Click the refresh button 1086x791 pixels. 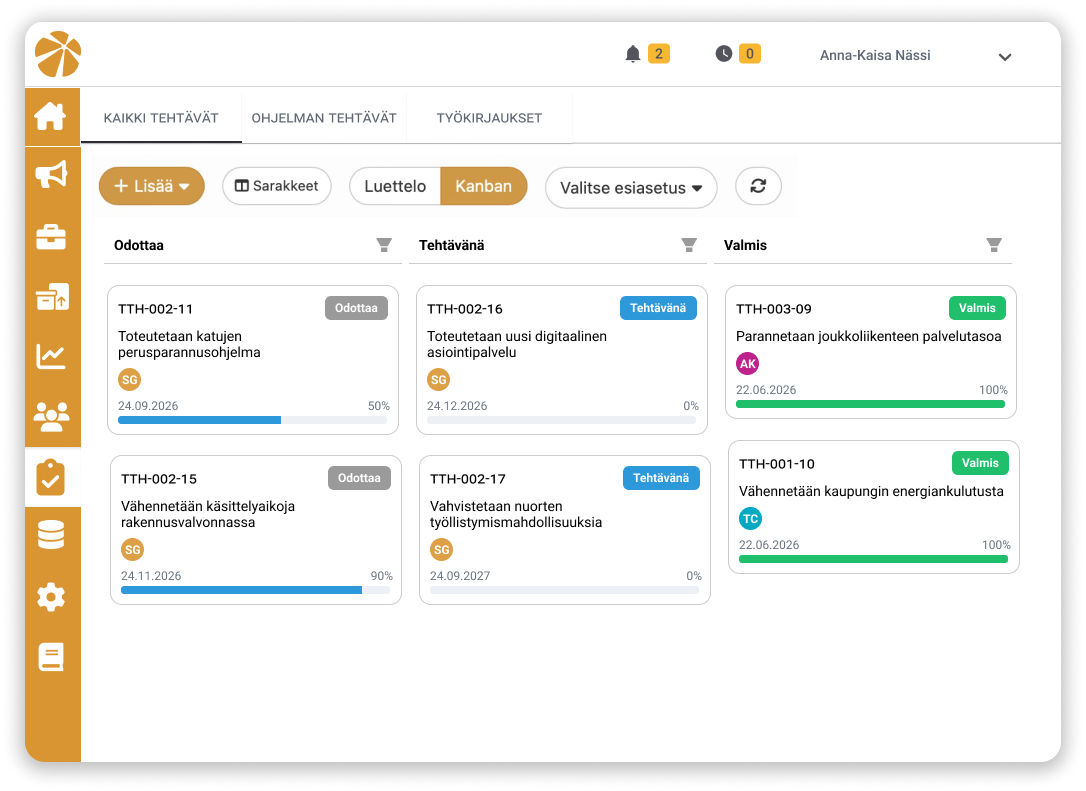point(758,186)
